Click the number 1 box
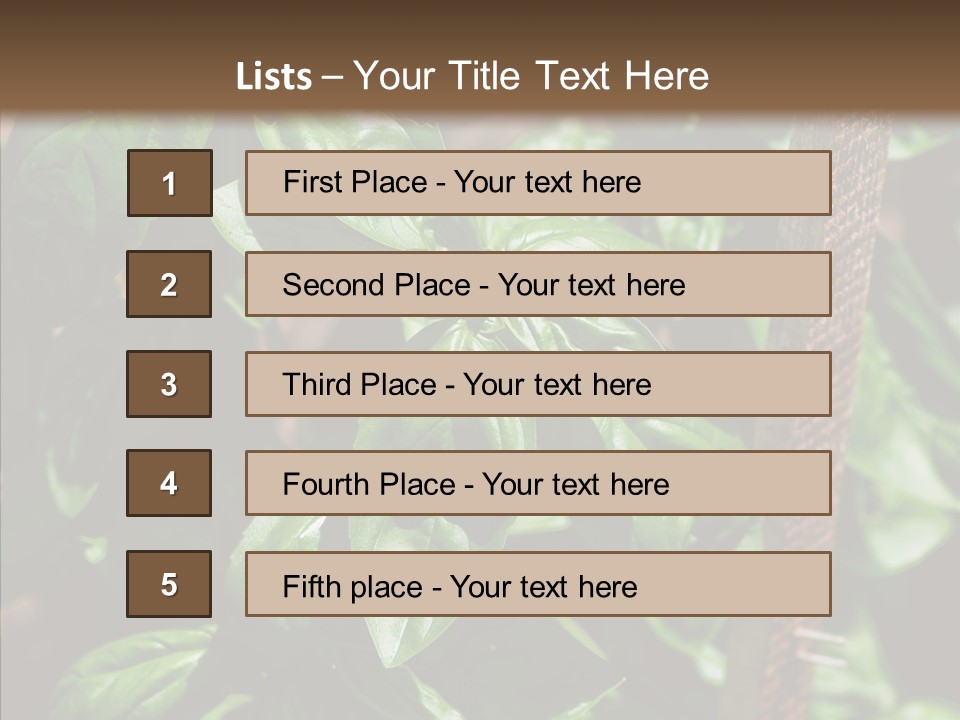 click(x=169, y=183)
